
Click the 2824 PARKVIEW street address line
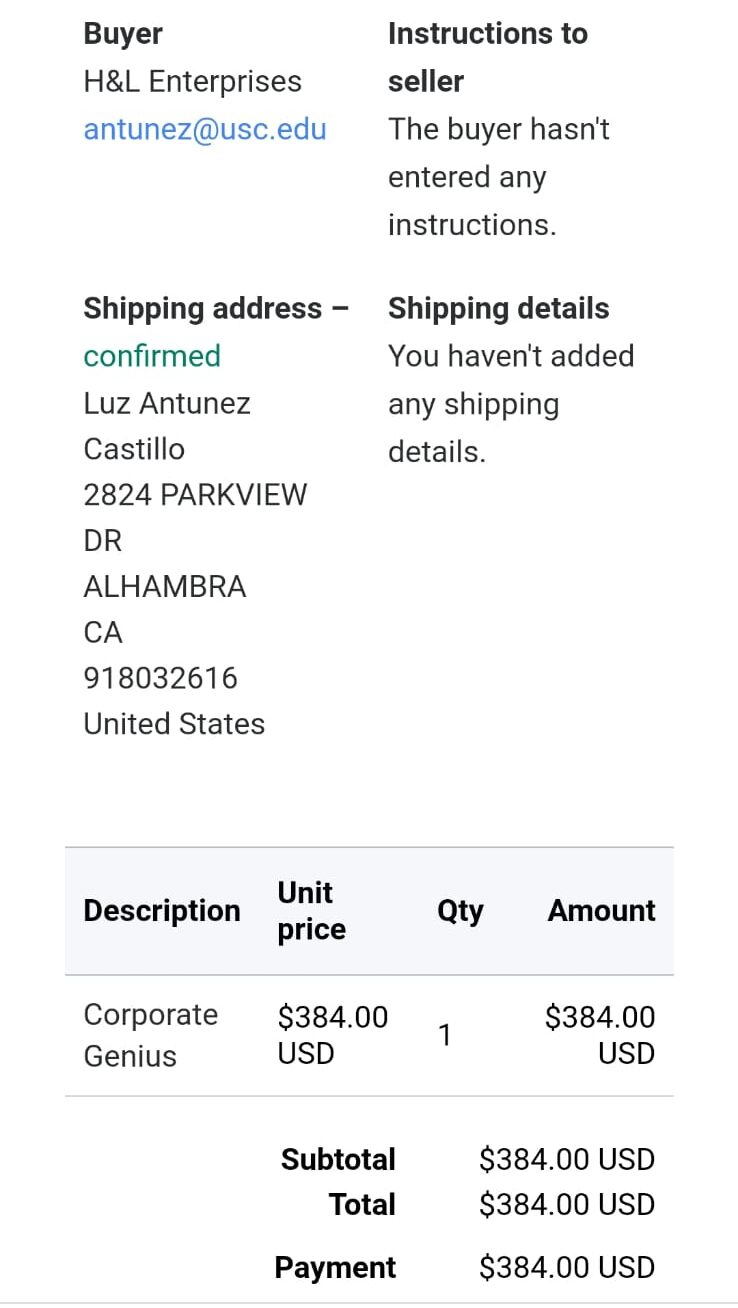[195, 495]
